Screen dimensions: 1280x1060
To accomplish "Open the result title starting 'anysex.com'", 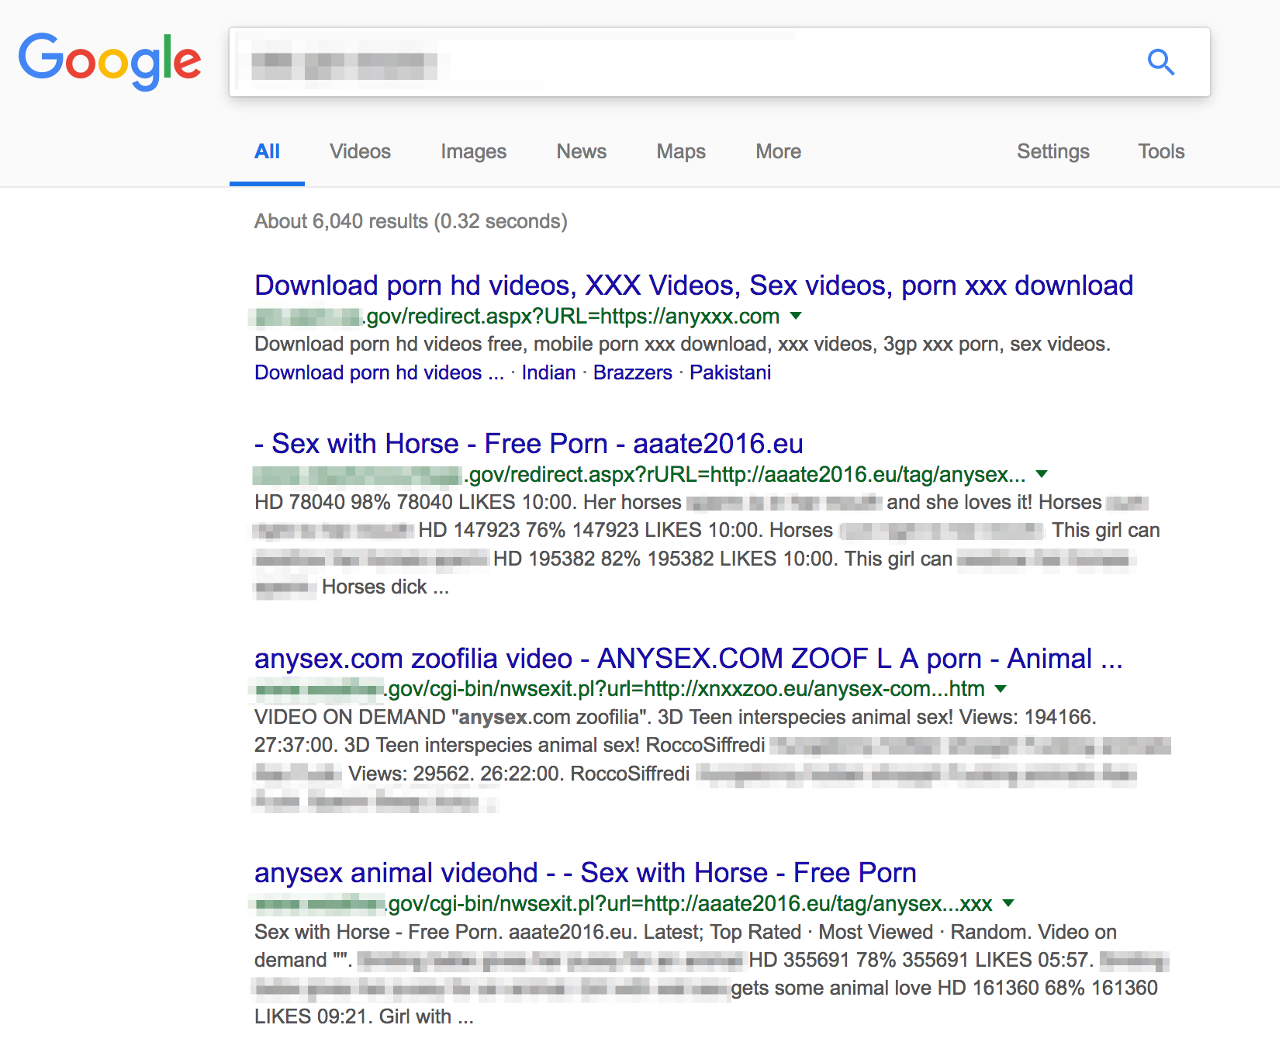I will click(688, 659).
